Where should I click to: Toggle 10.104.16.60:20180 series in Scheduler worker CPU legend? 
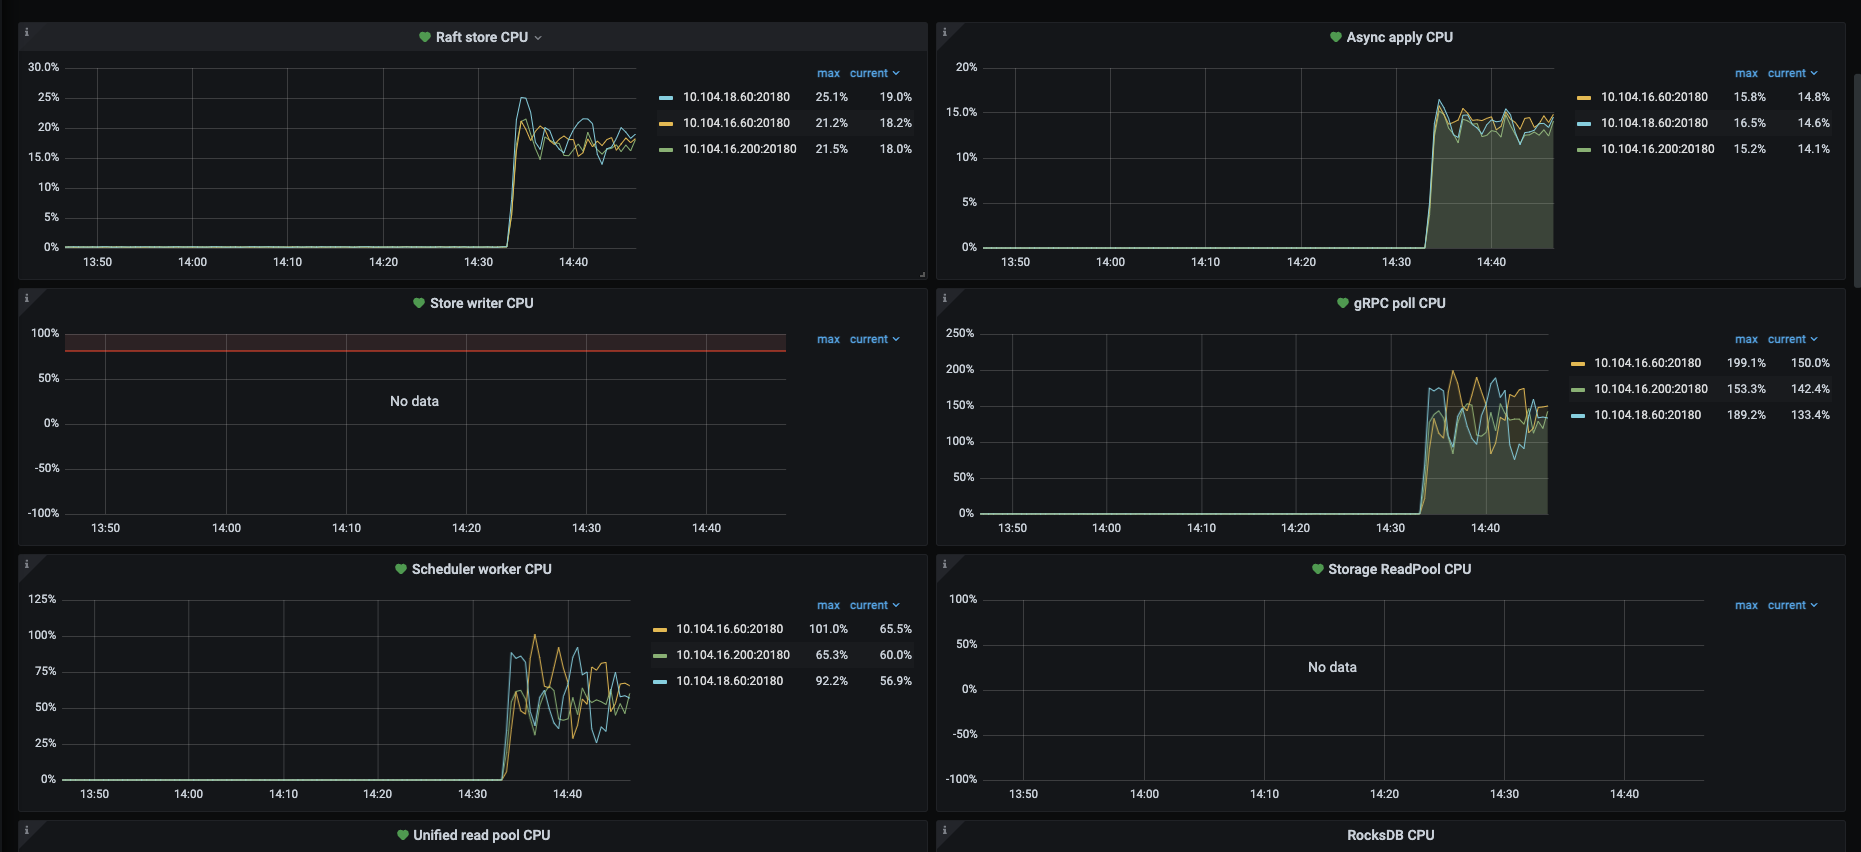tap(729, 629)
